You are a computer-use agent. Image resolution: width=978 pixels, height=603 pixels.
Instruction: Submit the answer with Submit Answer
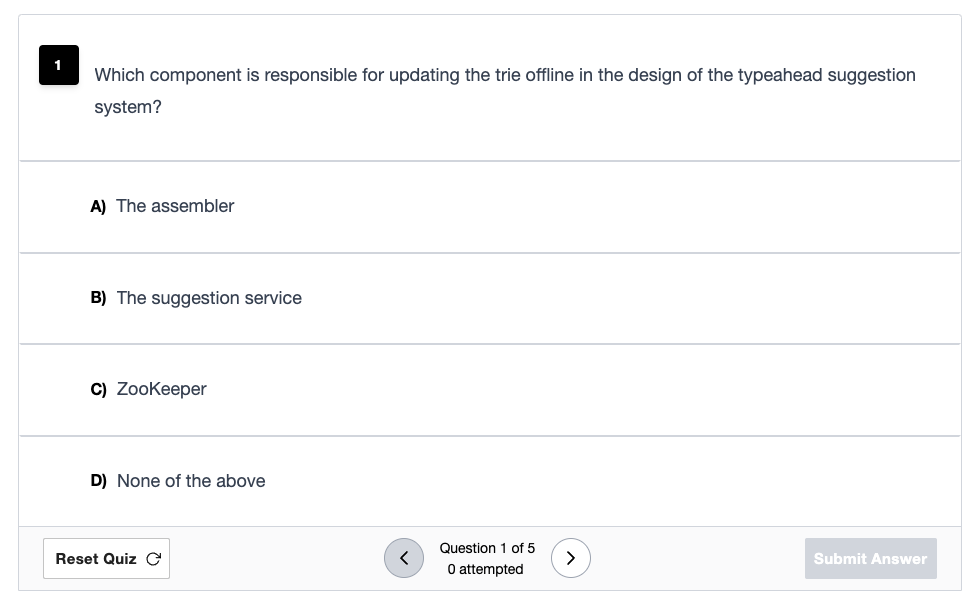(x=870, y=559)
